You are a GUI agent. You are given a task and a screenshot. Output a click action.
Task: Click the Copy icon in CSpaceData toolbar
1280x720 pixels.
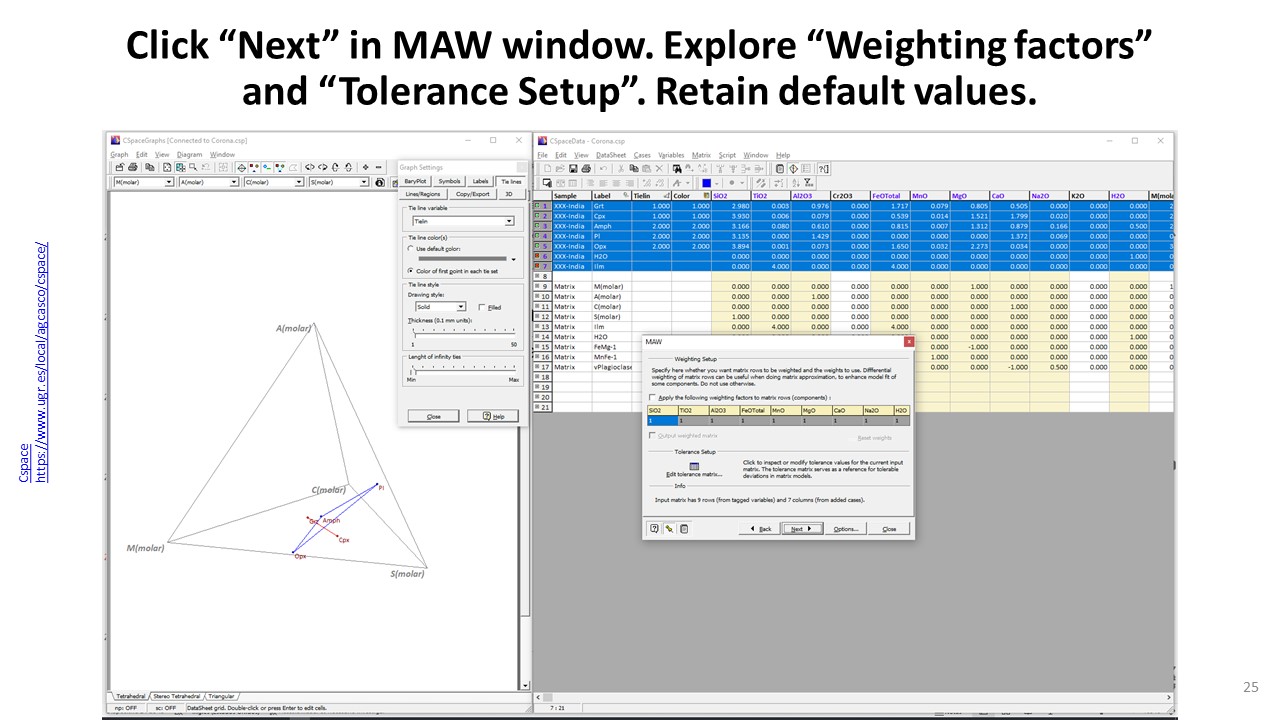[x=633, y=169]
